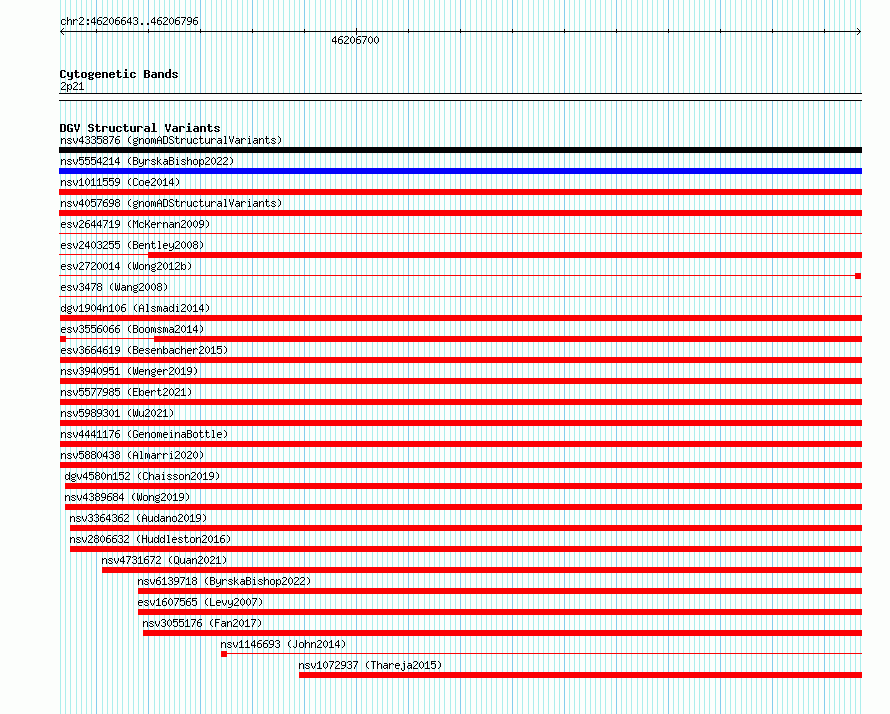
Task: Select nsv3364362 (Audano2019) label
Action: (138, 518)
